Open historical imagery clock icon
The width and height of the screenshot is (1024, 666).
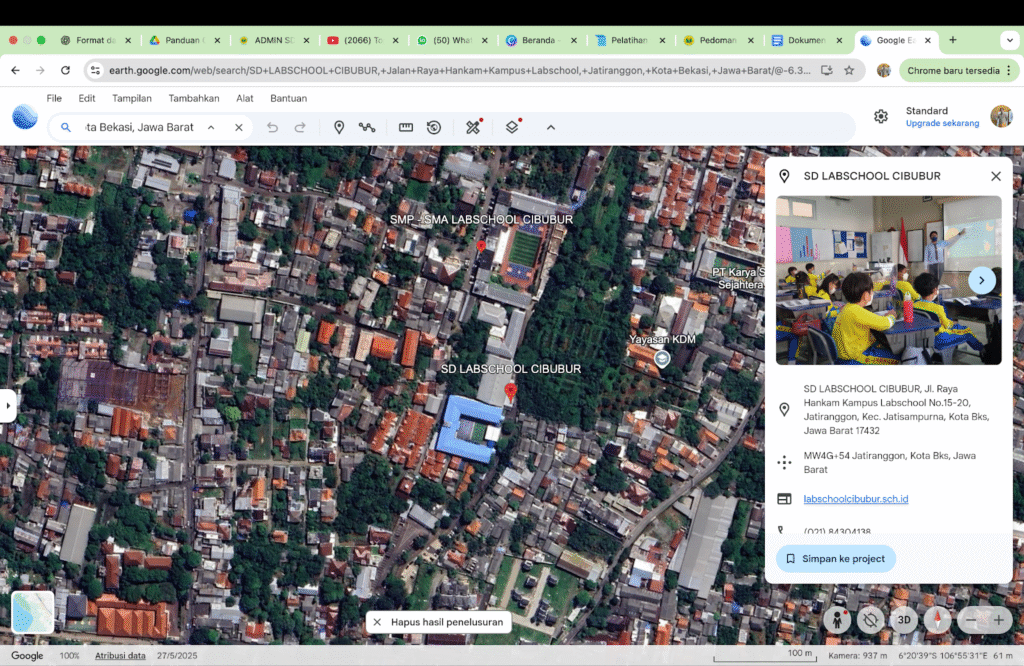pos(434,127)
